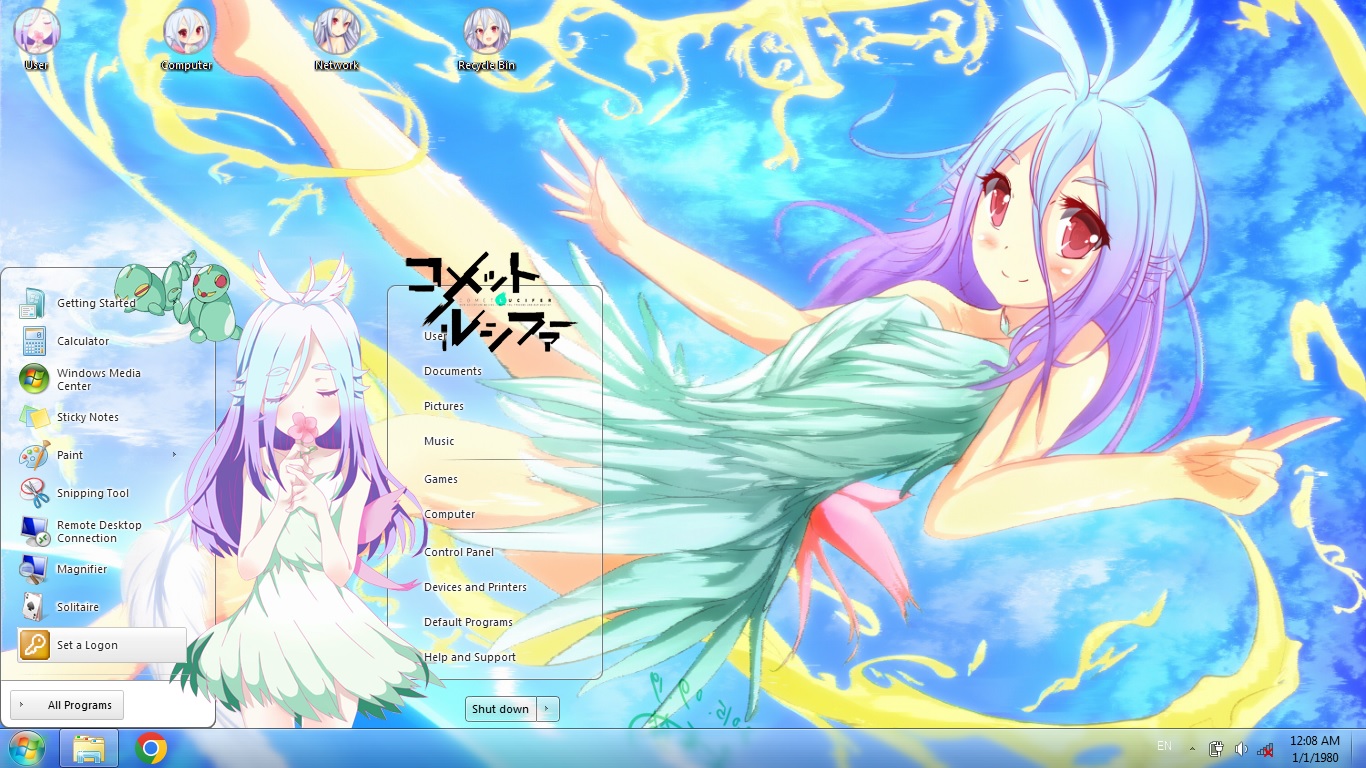Open the volume speaker tray icon
Viewport: 1366px width, 768px height.
coord(1241,749)
